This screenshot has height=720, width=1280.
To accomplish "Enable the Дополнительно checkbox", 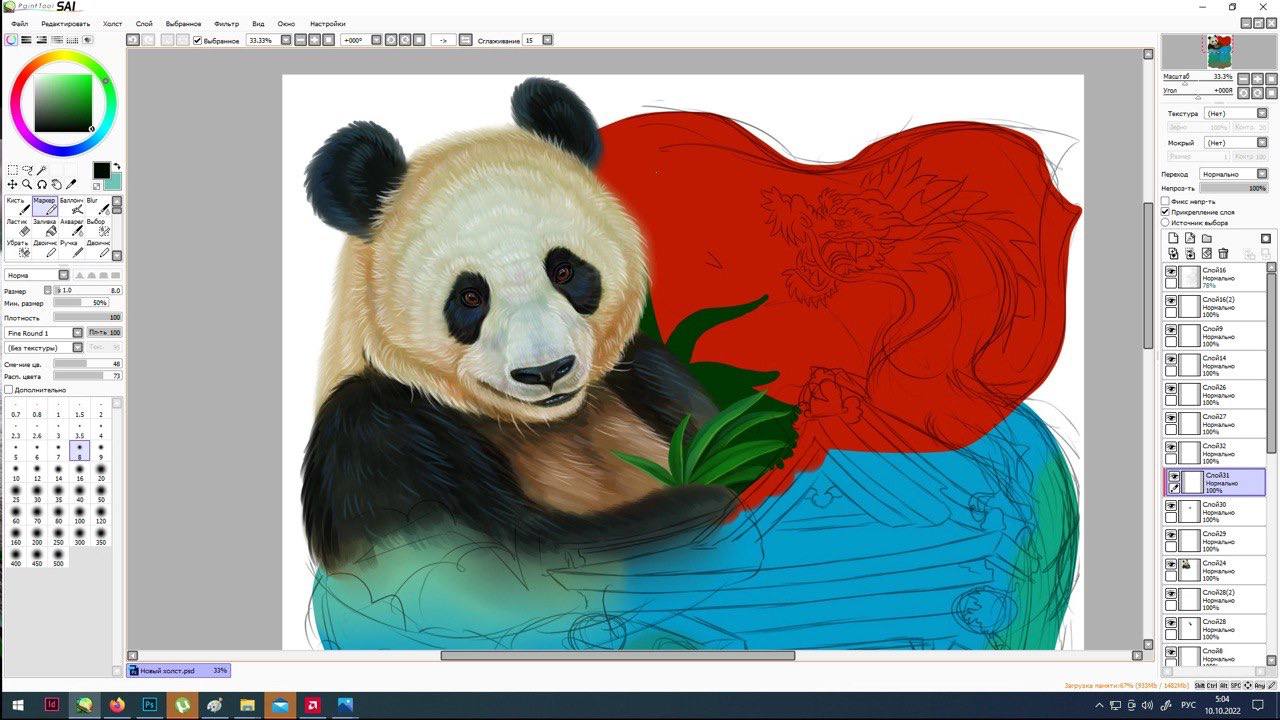I will pos(9,390).
